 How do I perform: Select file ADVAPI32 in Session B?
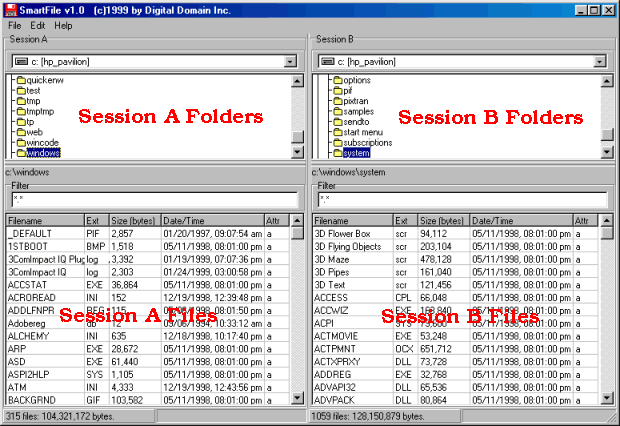click(x=335, y=387)
